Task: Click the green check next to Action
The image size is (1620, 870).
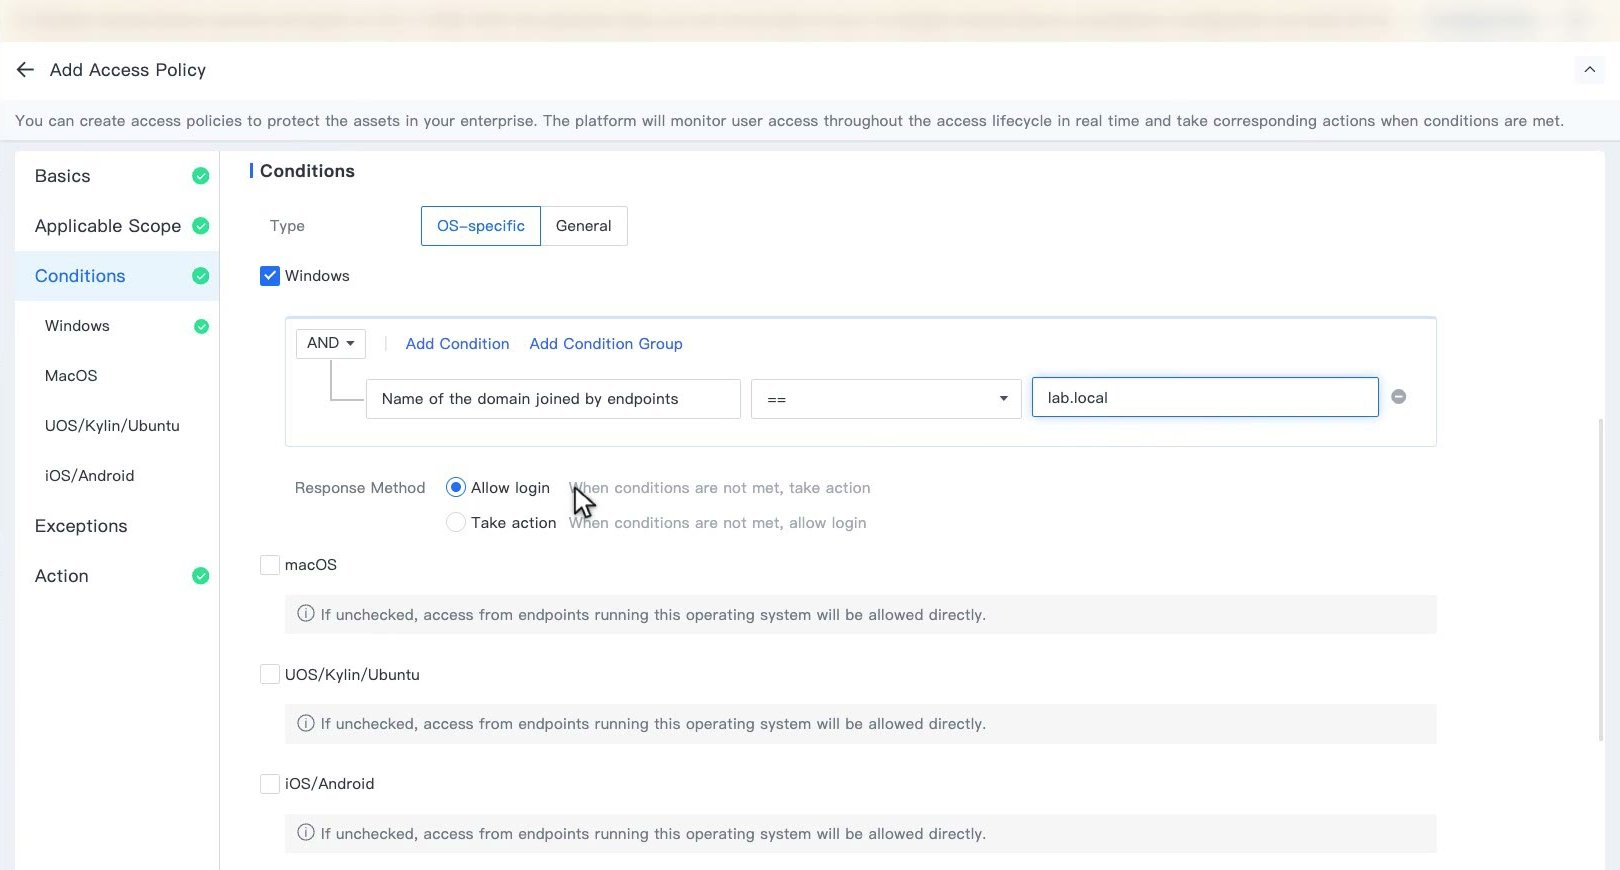Action: point(201,576)
